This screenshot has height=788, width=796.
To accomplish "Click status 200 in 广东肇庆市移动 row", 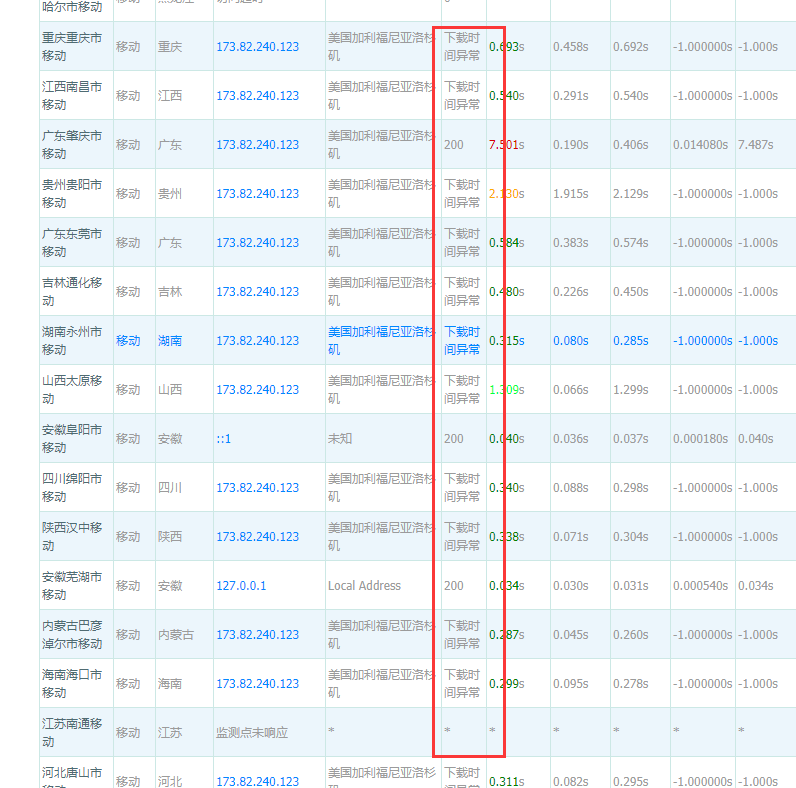I will 453,145.
